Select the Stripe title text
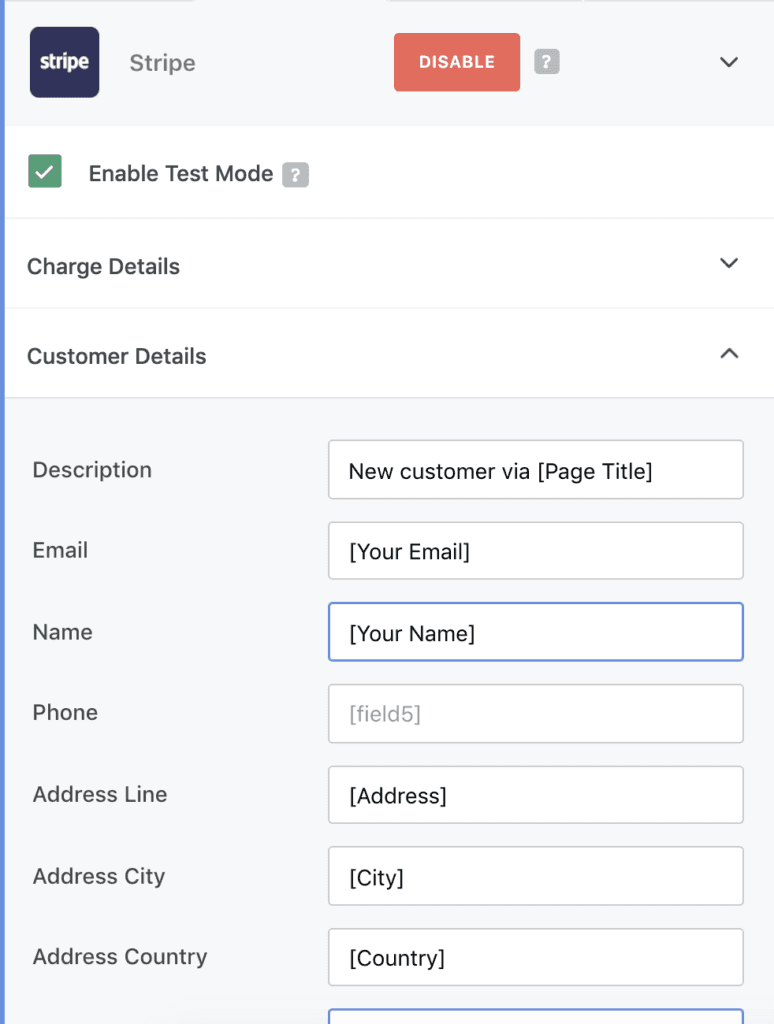This screenshot has height=1024, width=774. coord(162,63)
